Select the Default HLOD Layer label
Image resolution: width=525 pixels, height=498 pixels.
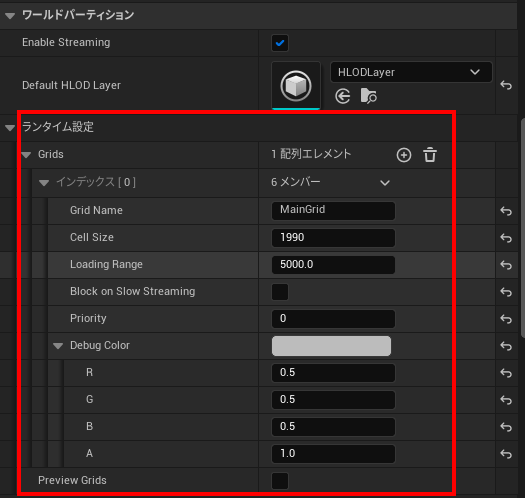(x=71, y=85)
